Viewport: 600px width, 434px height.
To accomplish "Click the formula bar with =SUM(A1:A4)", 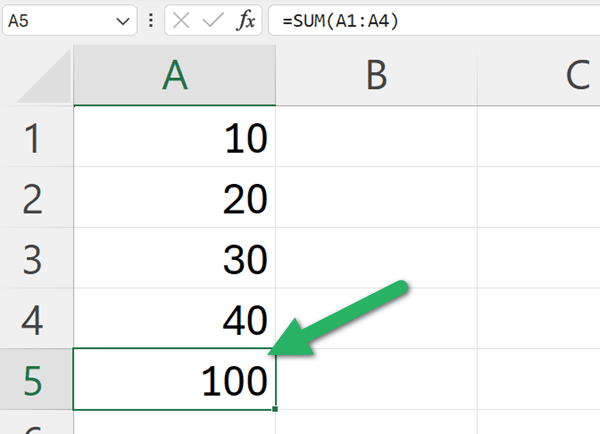I will (430, 20).
